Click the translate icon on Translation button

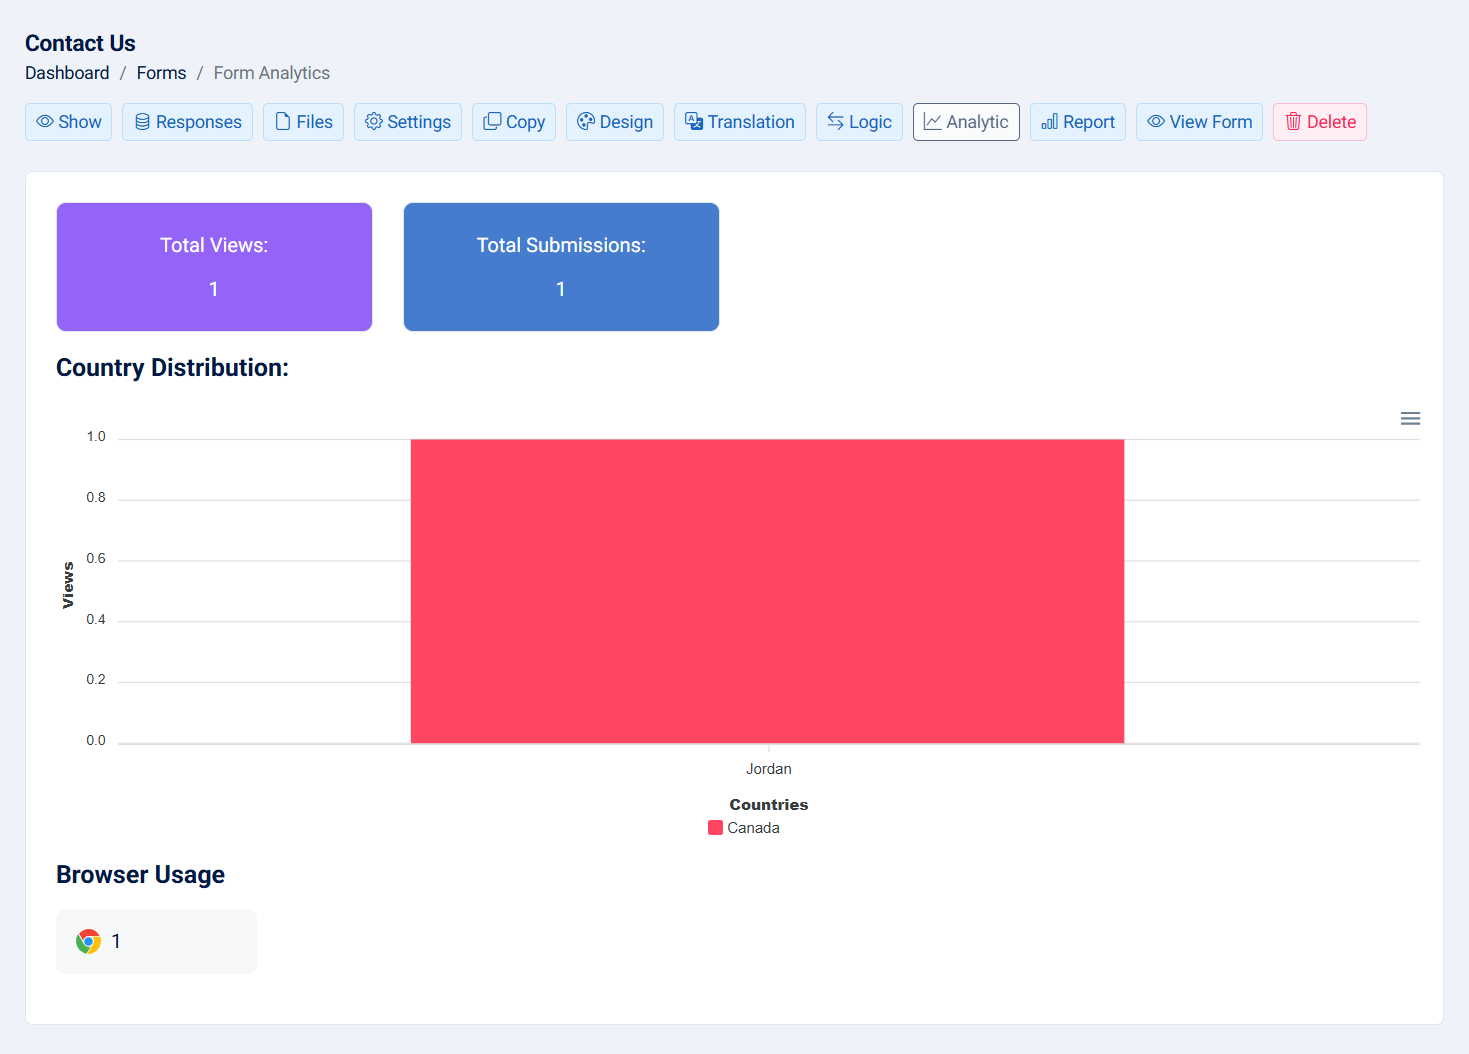click(x=694, y=122)
